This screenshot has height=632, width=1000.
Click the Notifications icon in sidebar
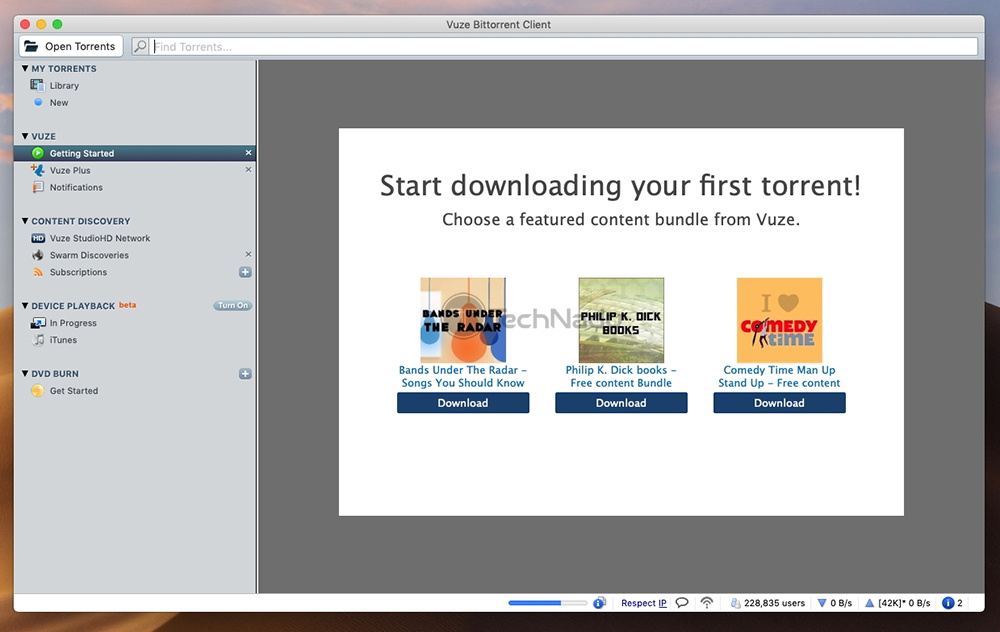point(38,187)
